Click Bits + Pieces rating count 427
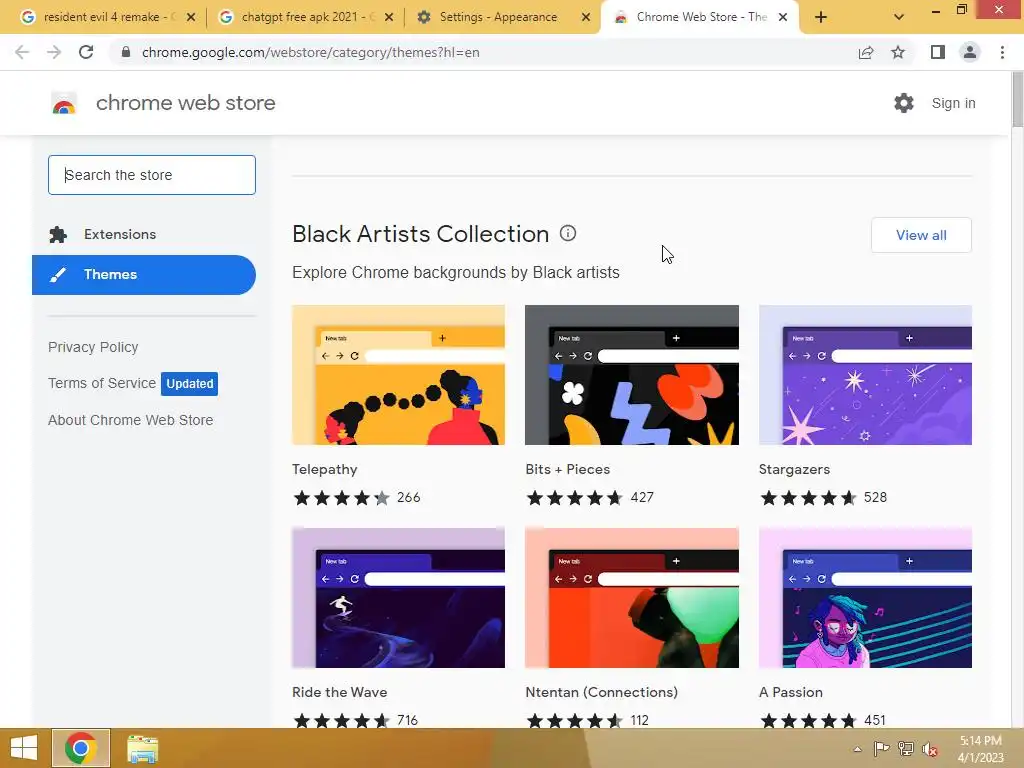 pos(642,498)
